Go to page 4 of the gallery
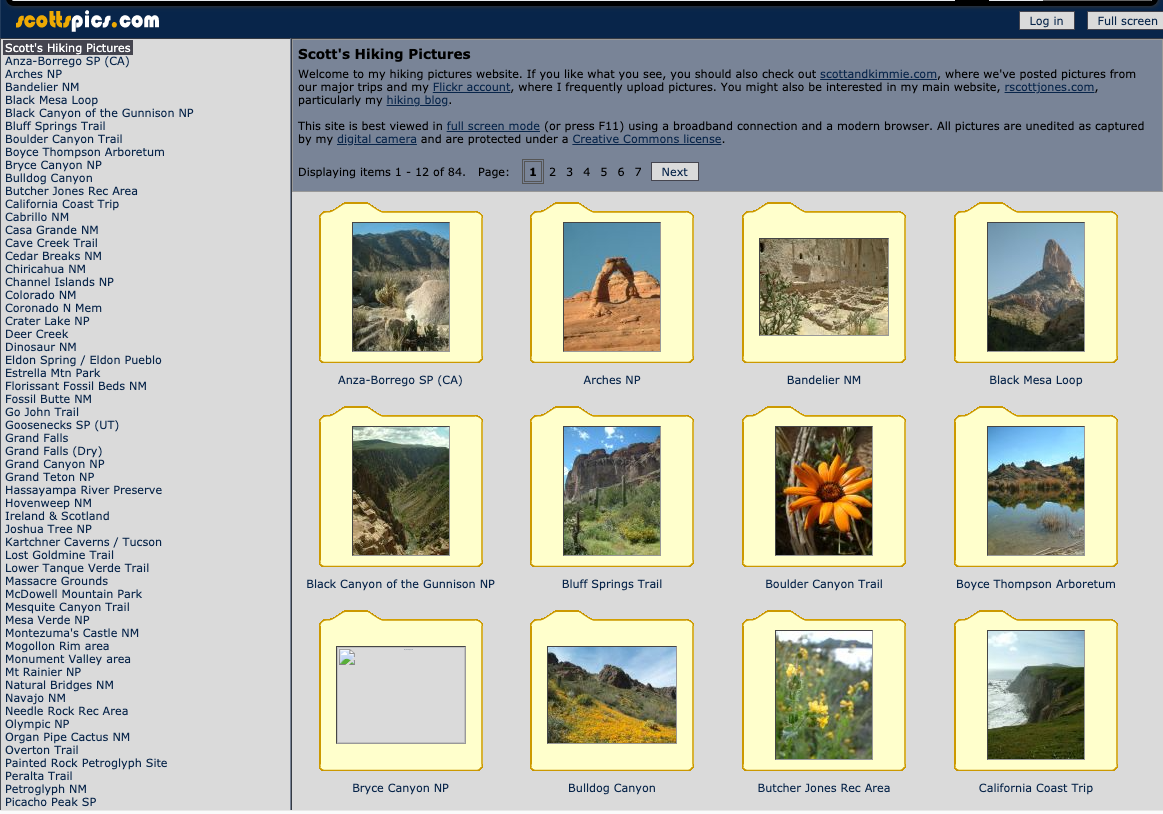 click(587, 171)
